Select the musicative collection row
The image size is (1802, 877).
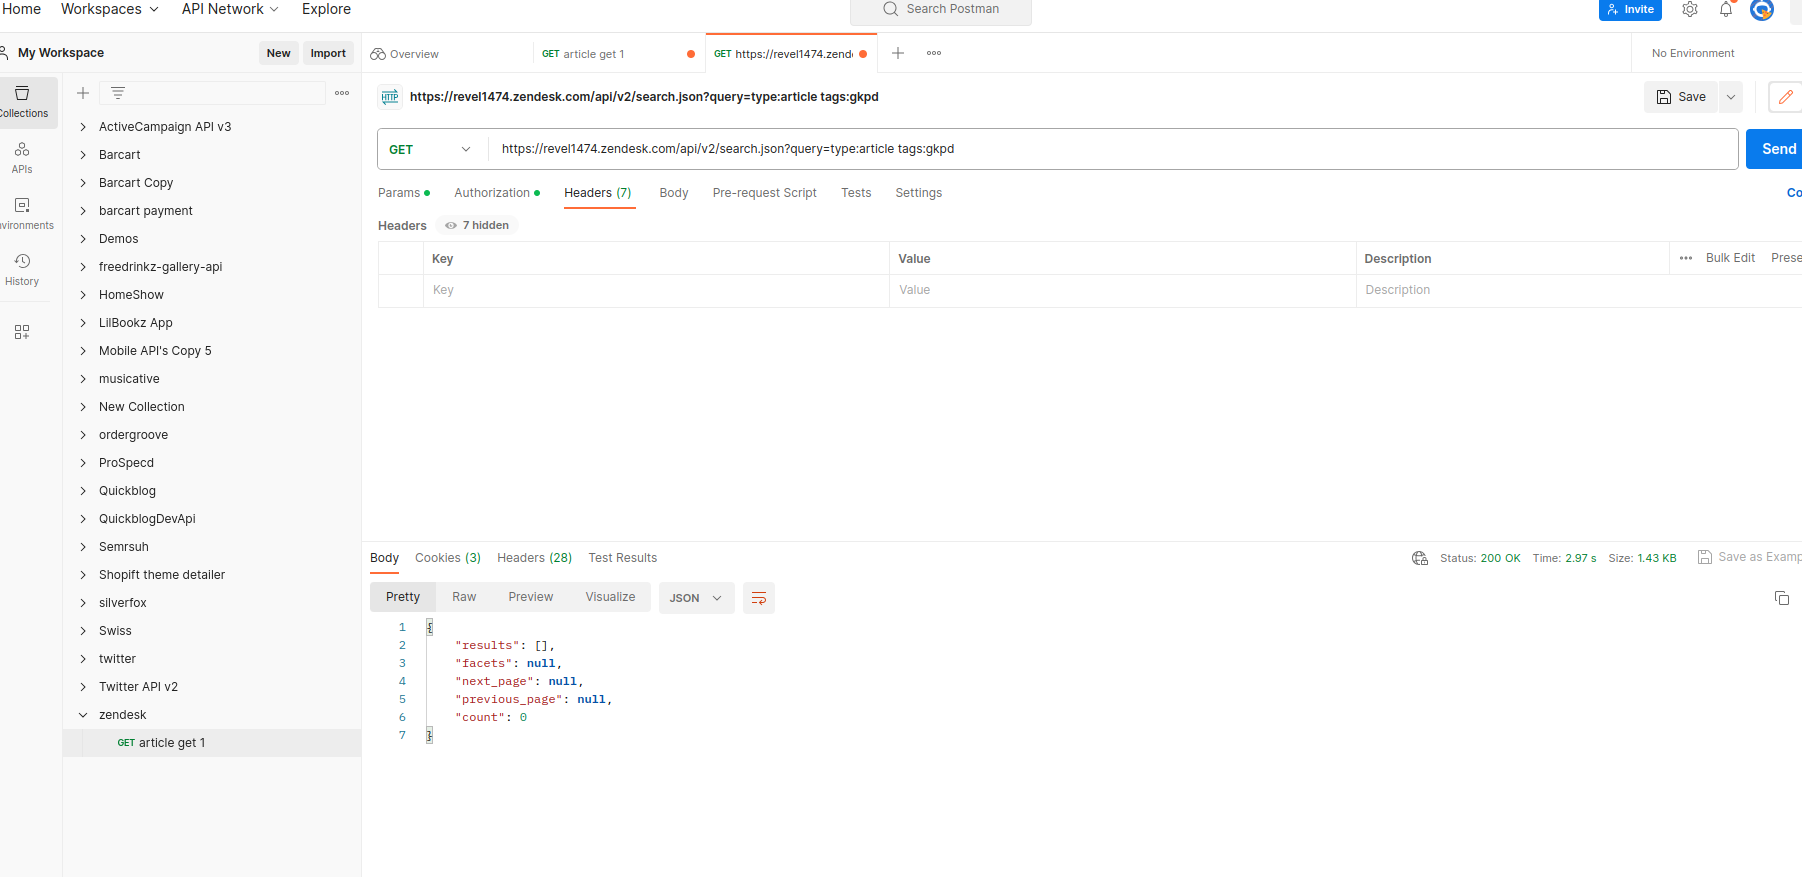(x=212, y=379)
